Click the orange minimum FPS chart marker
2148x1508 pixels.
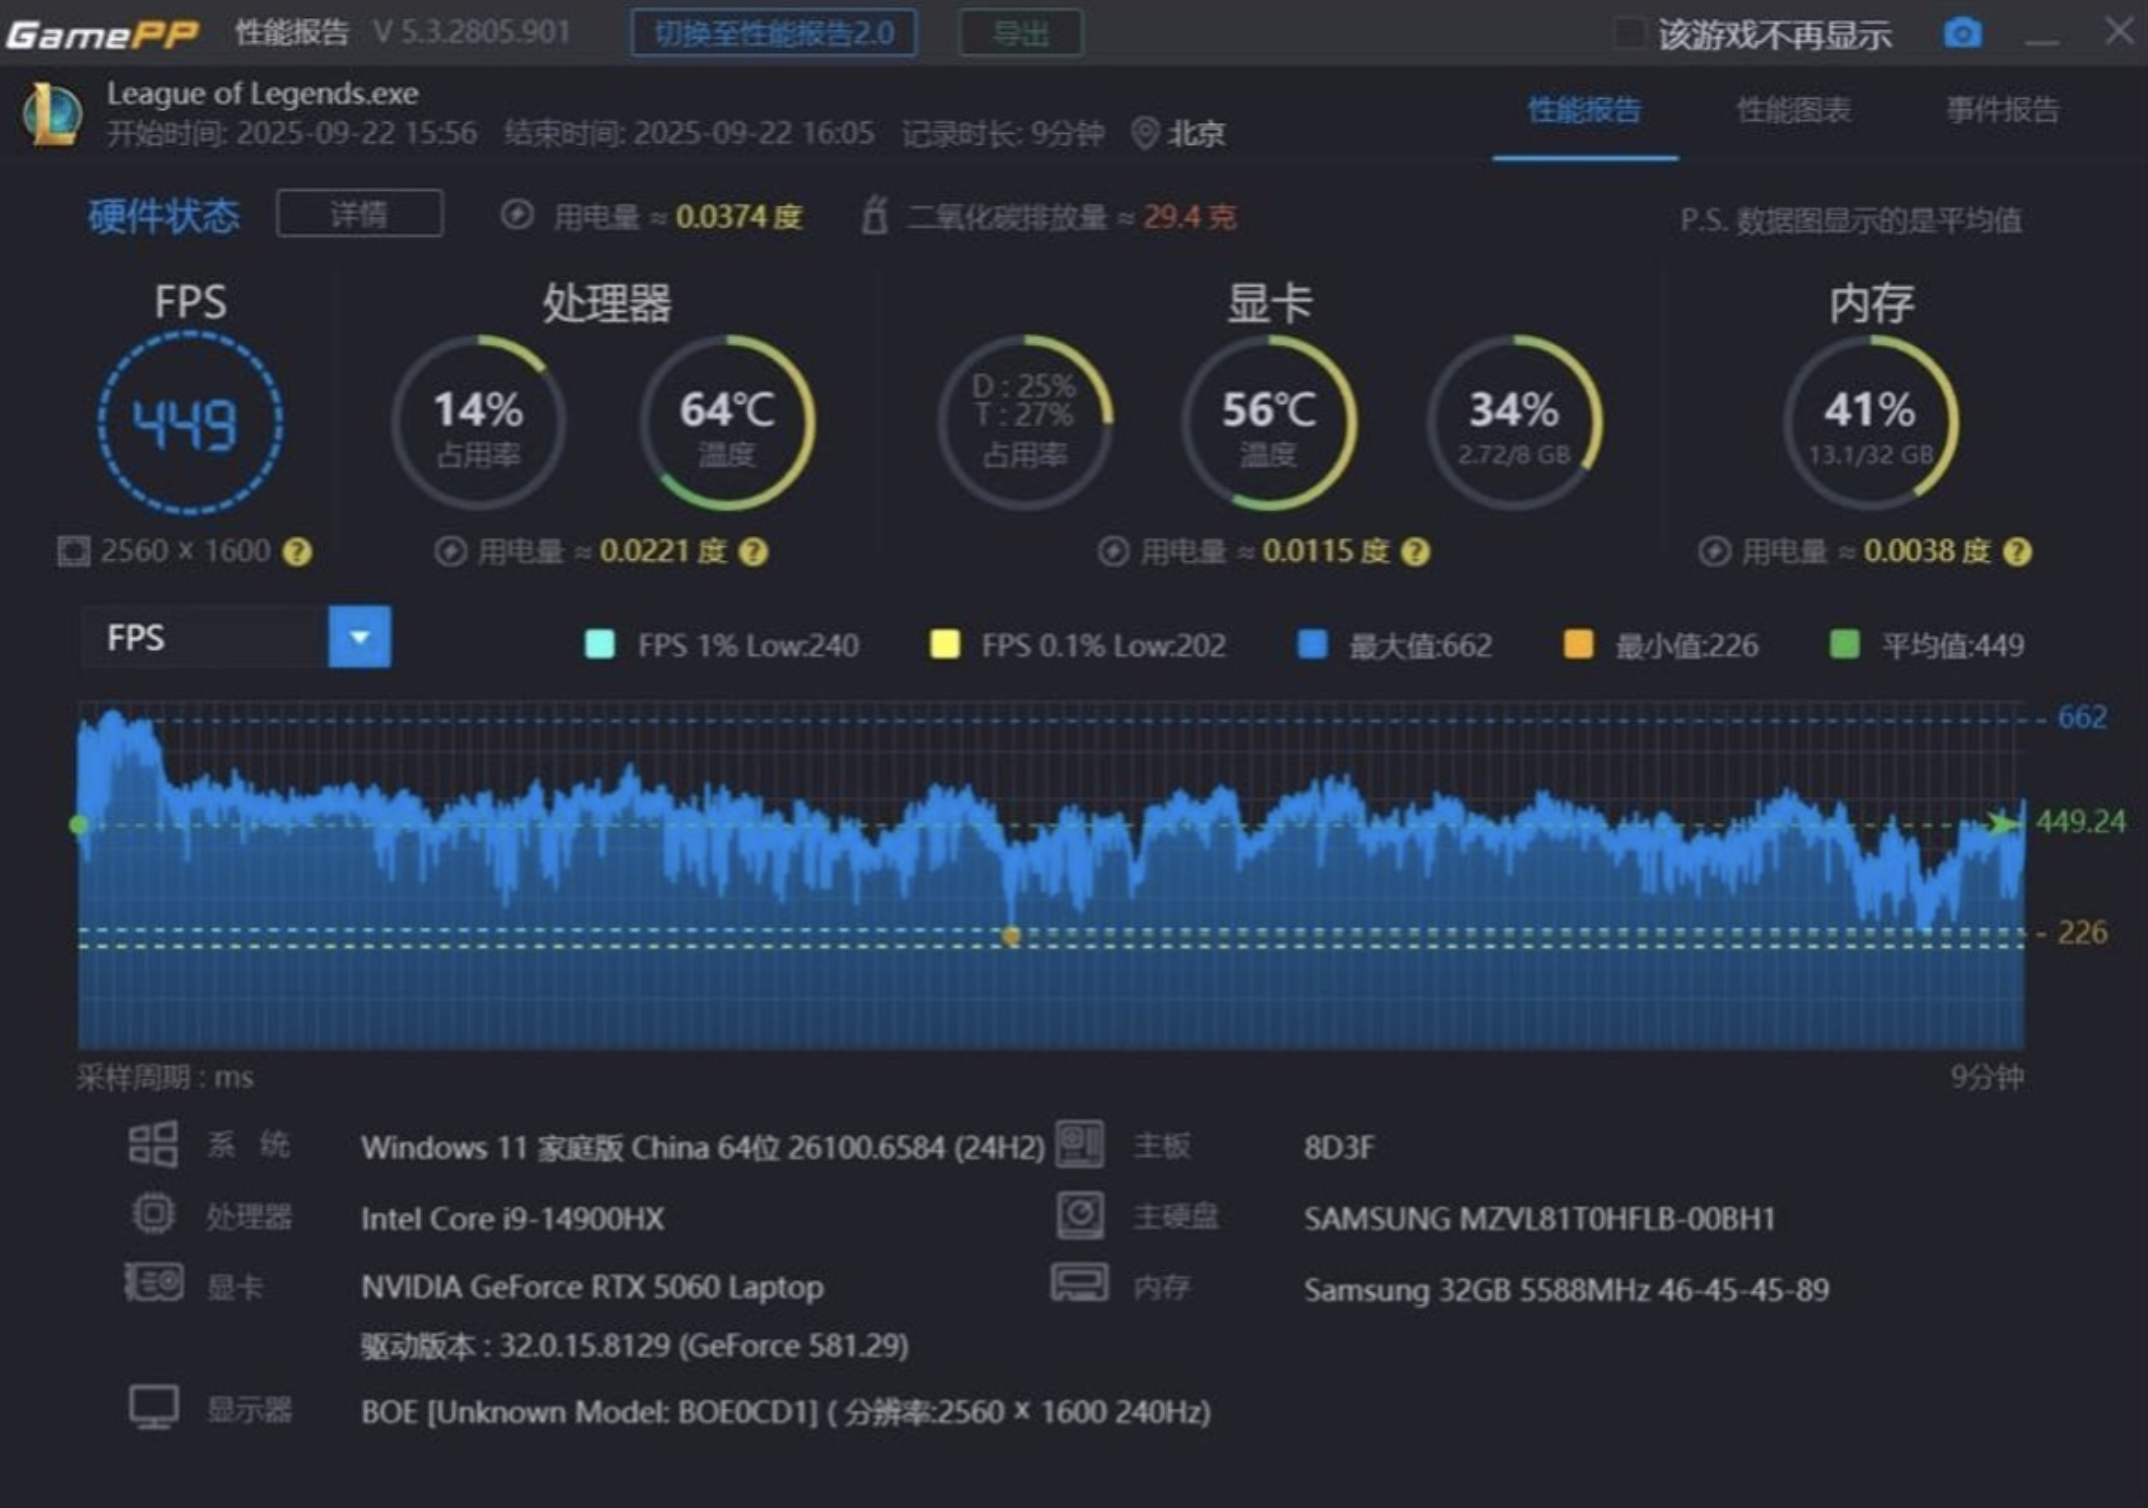(1011, 936)
